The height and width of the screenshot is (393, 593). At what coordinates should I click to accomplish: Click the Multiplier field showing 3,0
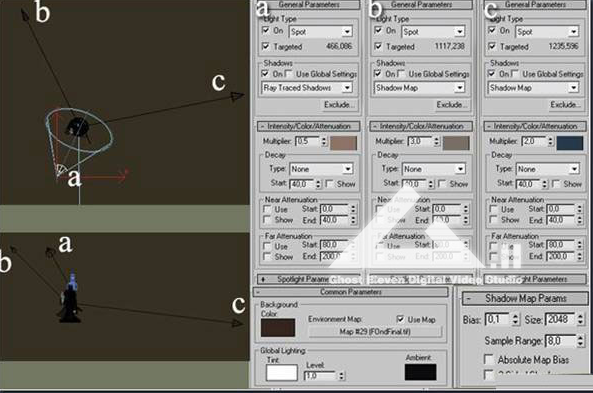point(421,141)
